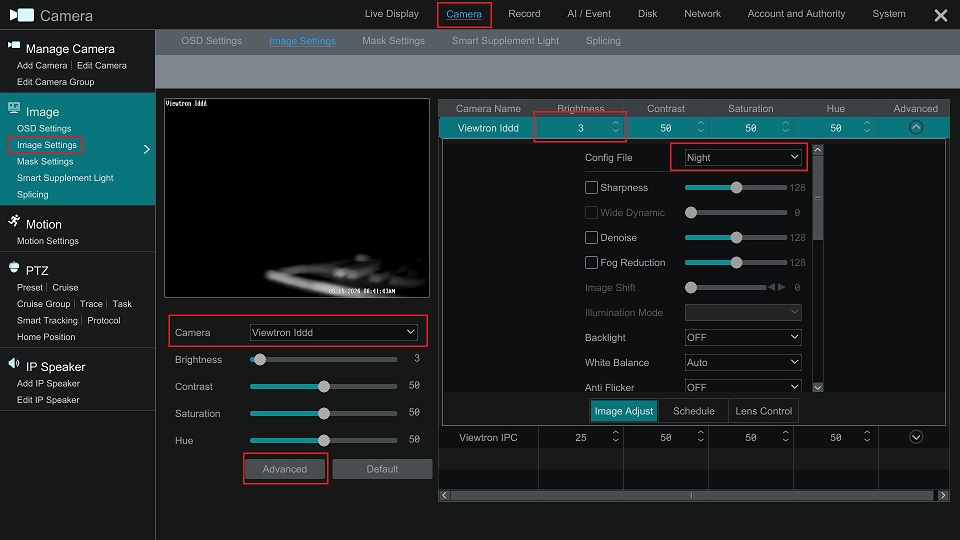Image resolution: width=960 pixels, height=540 pixels.
Task: Click the Home Position link
Action: coord(46,337)
